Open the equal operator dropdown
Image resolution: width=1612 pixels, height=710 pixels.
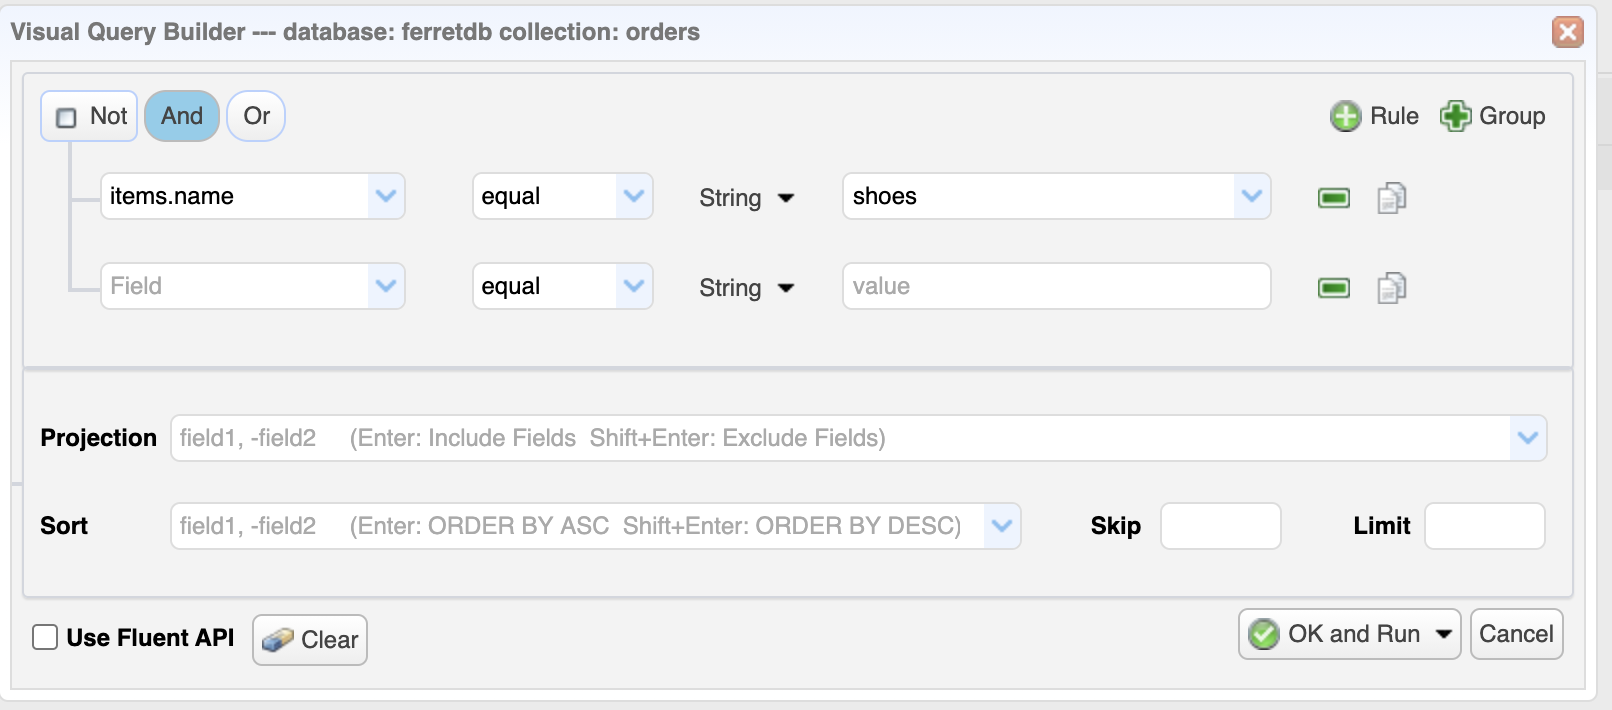[x=634, y=196]
